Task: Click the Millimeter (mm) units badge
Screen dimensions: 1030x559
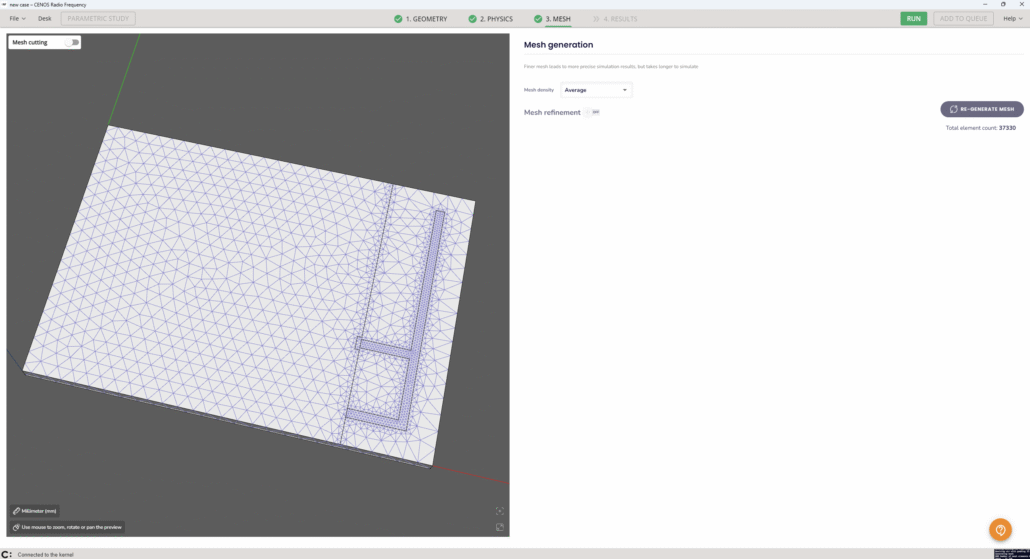Action: 35,511
